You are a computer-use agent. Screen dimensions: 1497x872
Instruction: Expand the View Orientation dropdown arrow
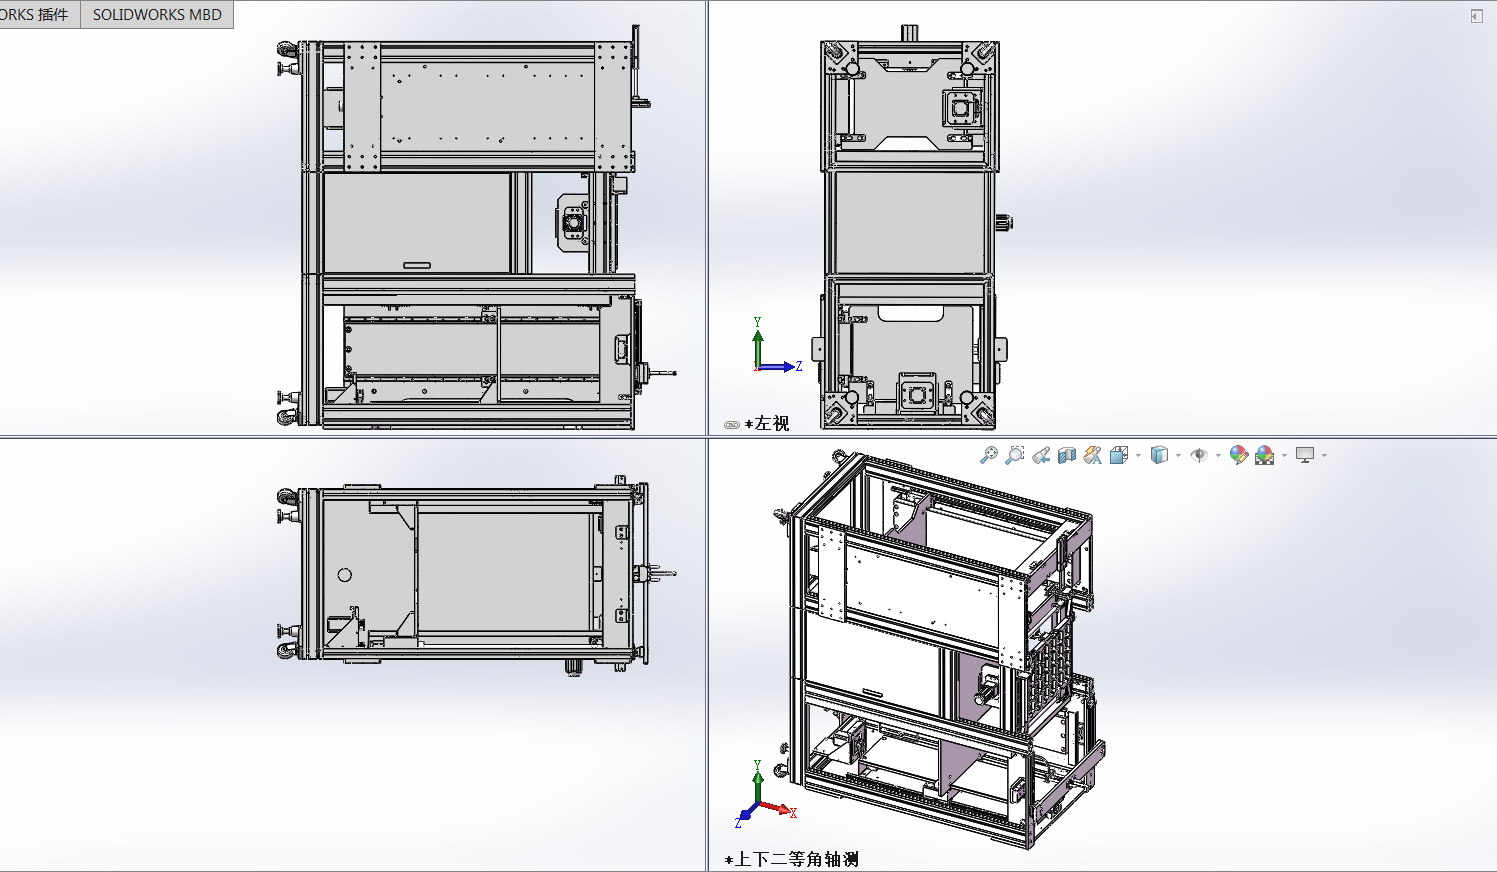click(x=1138, y=455)
